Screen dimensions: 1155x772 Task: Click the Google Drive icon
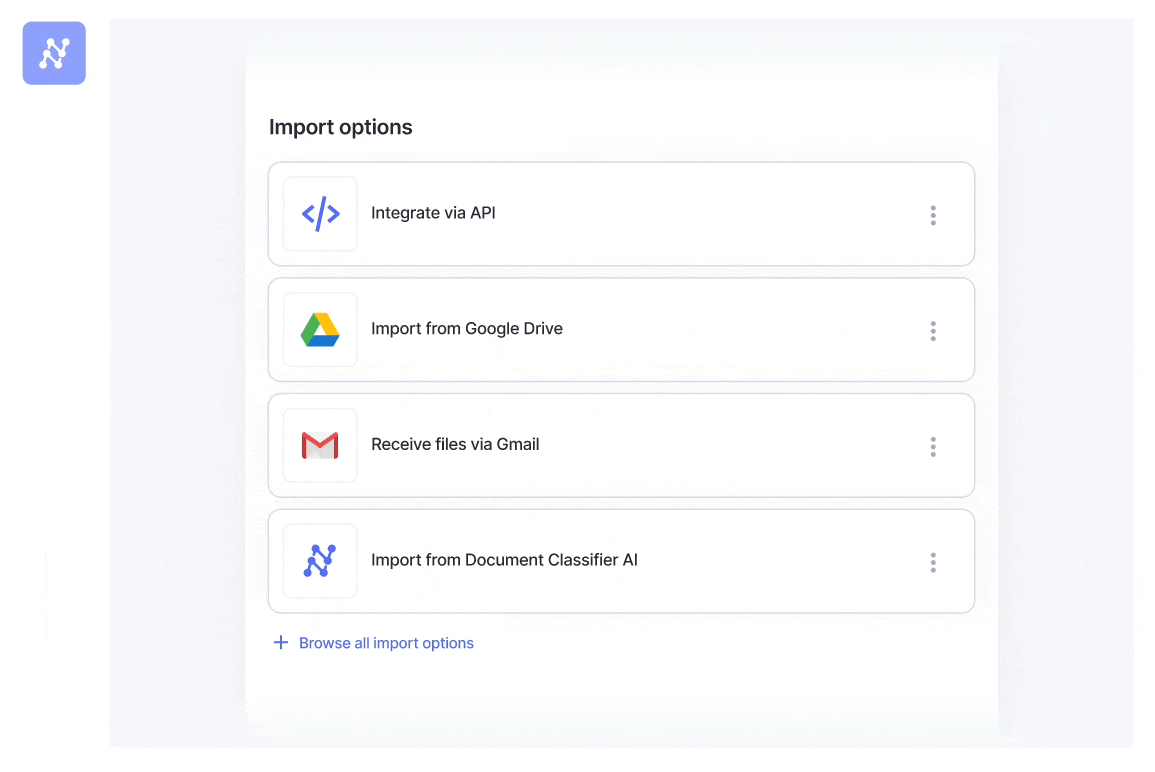click(320, 329)
